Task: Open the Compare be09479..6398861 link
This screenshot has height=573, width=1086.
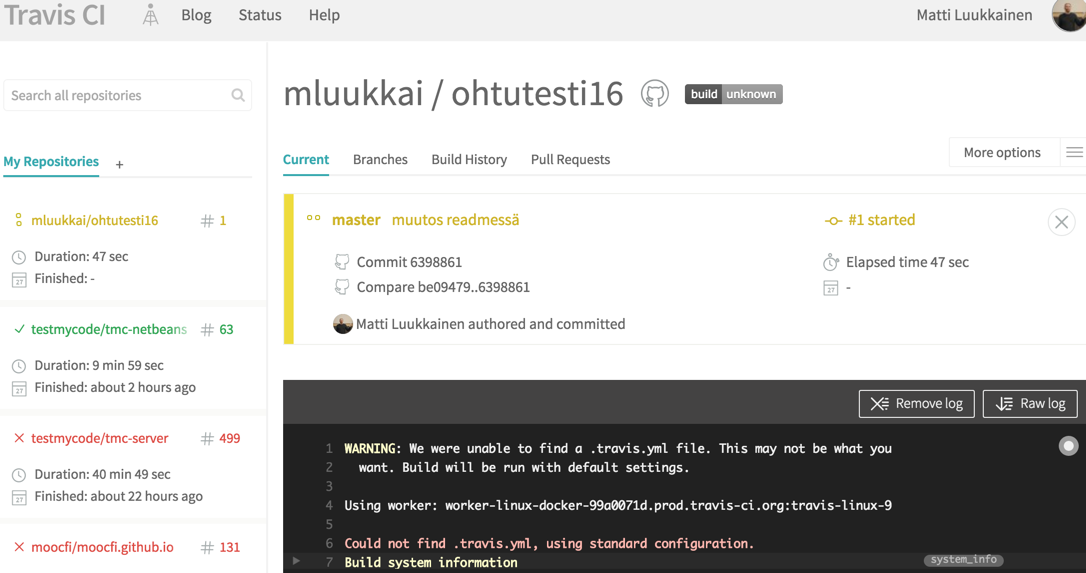Action: pos(443,287)
